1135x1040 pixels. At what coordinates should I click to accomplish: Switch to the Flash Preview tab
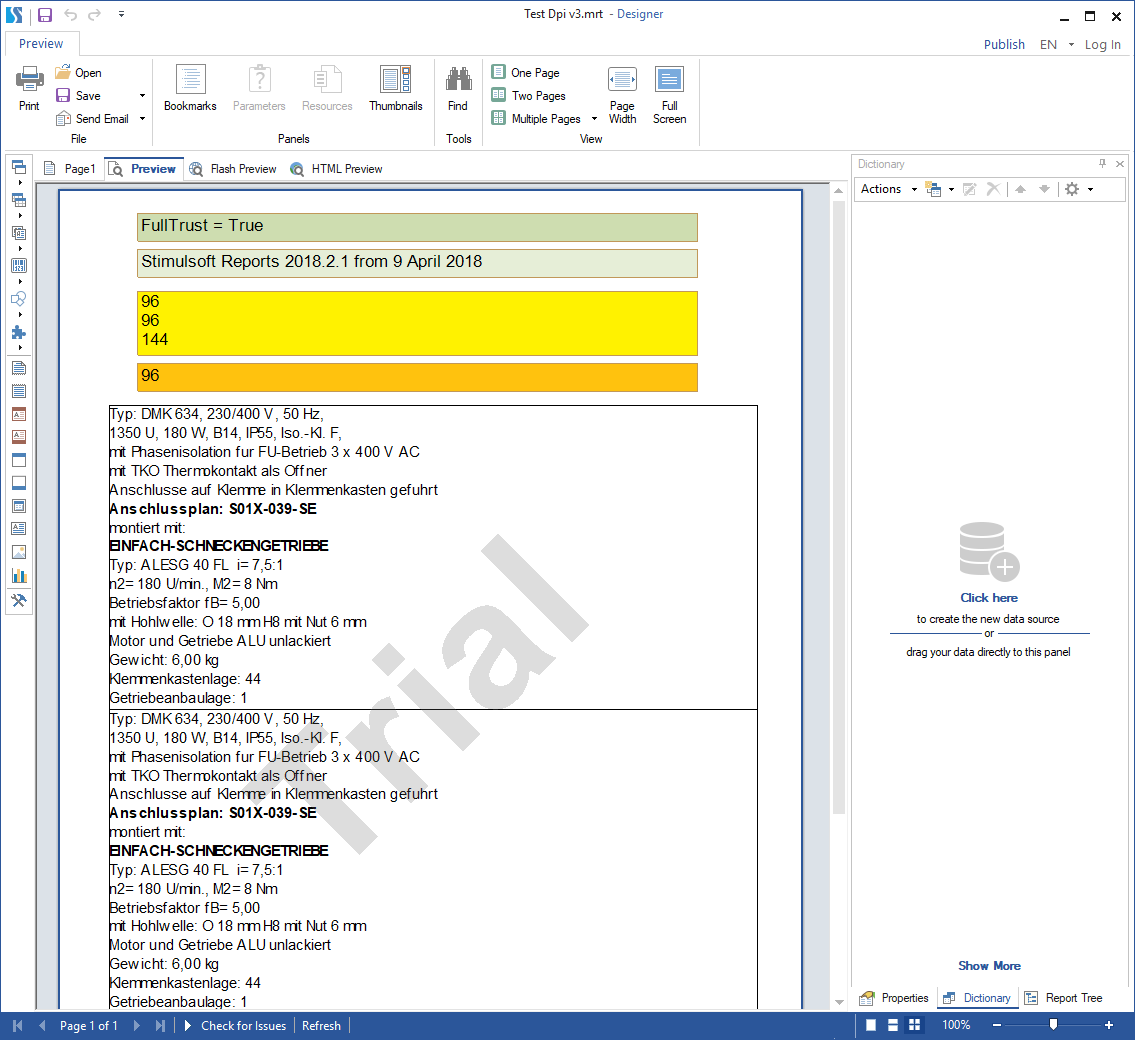click(x=233, y=169)
